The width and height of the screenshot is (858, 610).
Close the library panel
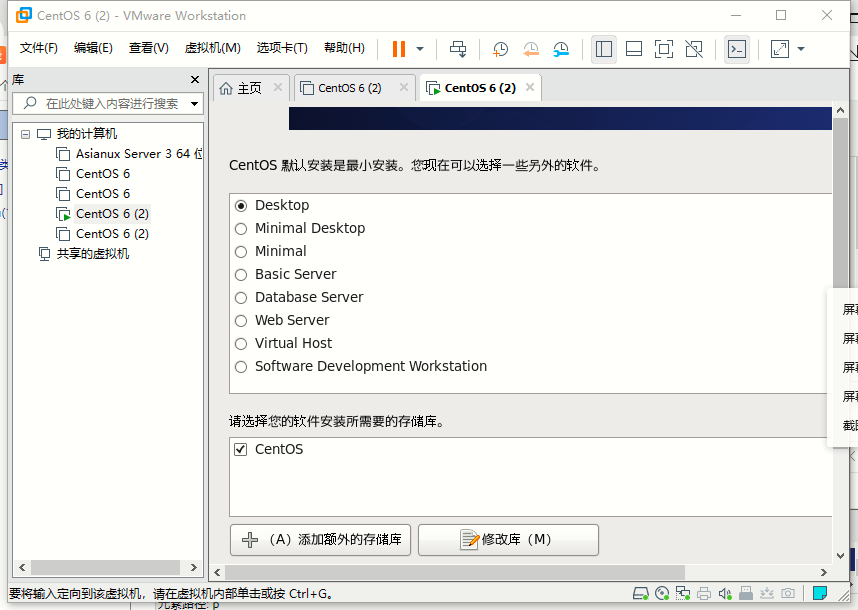coord(195,79)
